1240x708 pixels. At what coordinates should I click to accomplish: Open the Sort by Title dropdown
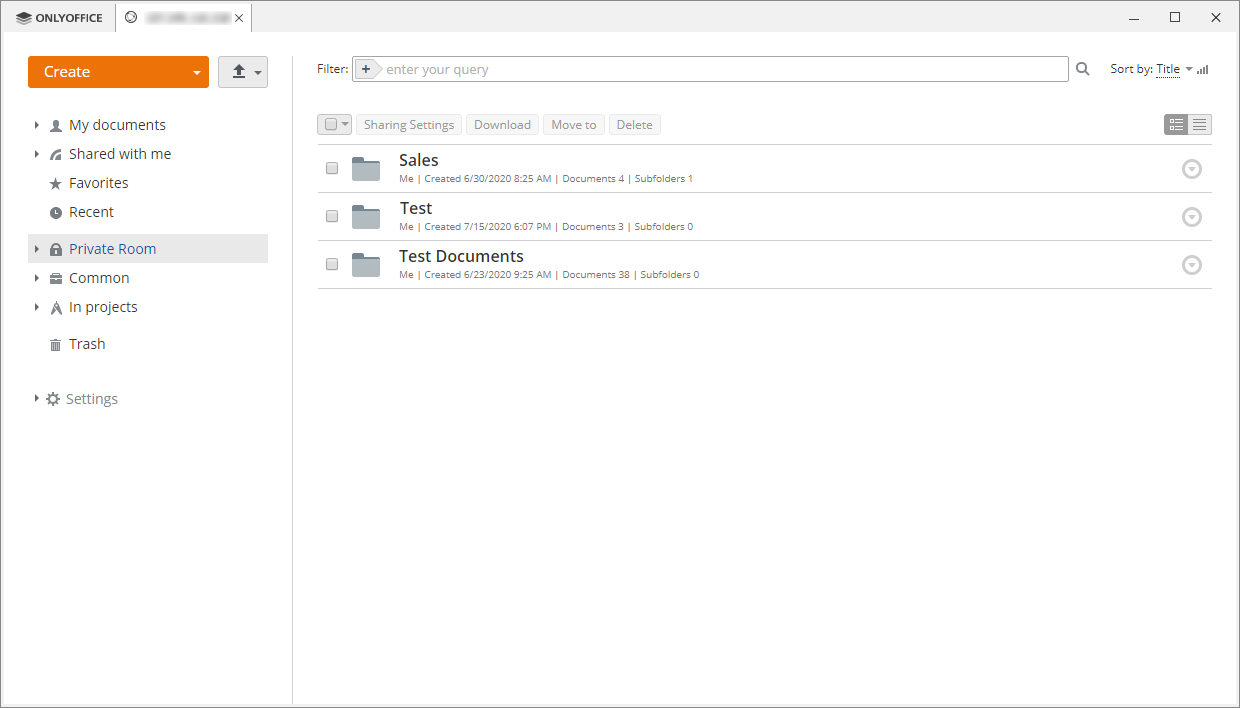point(1168,69)
